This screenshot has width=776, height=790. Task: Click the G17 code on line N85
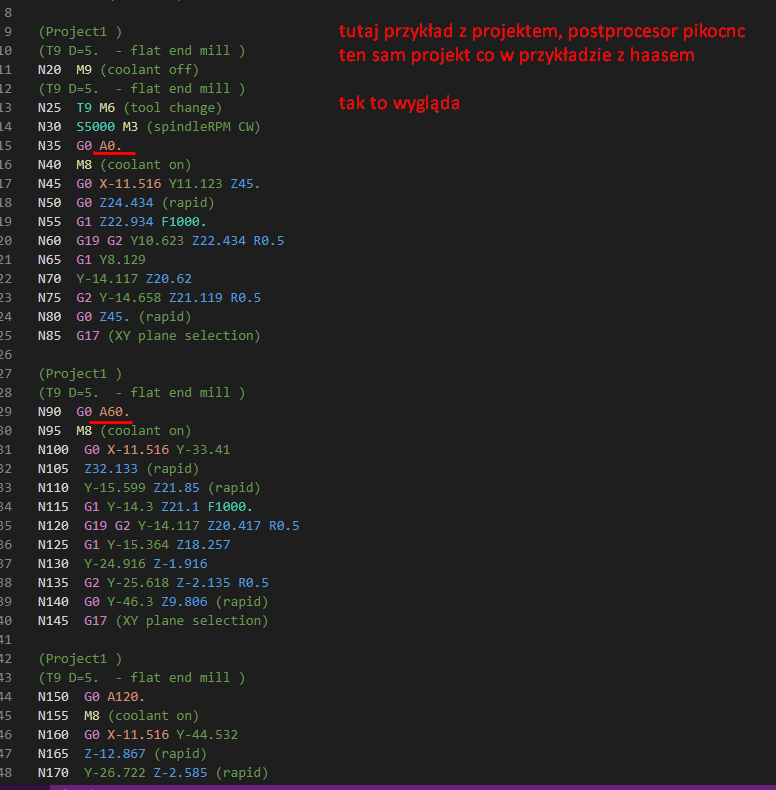click(x=88, y=336)
